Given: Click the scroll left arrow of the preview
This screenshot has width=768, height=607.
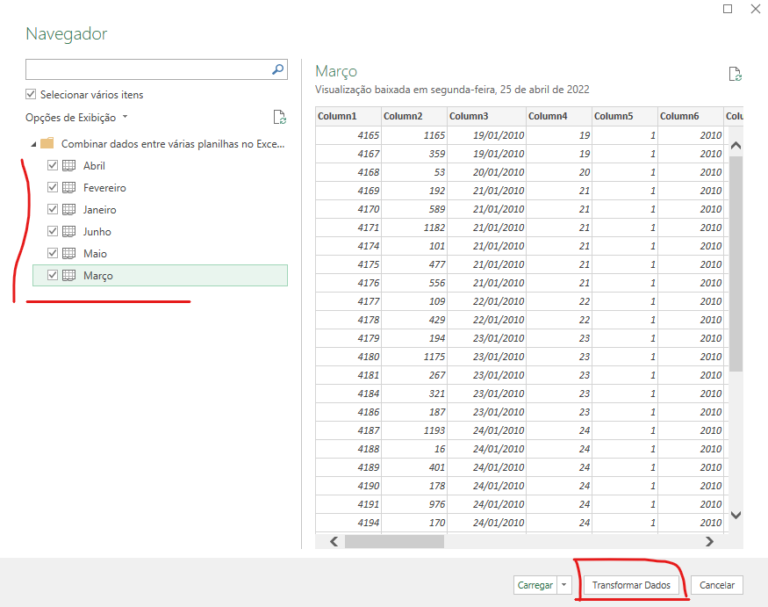Looking at the screenshot, I should [334, 541].
